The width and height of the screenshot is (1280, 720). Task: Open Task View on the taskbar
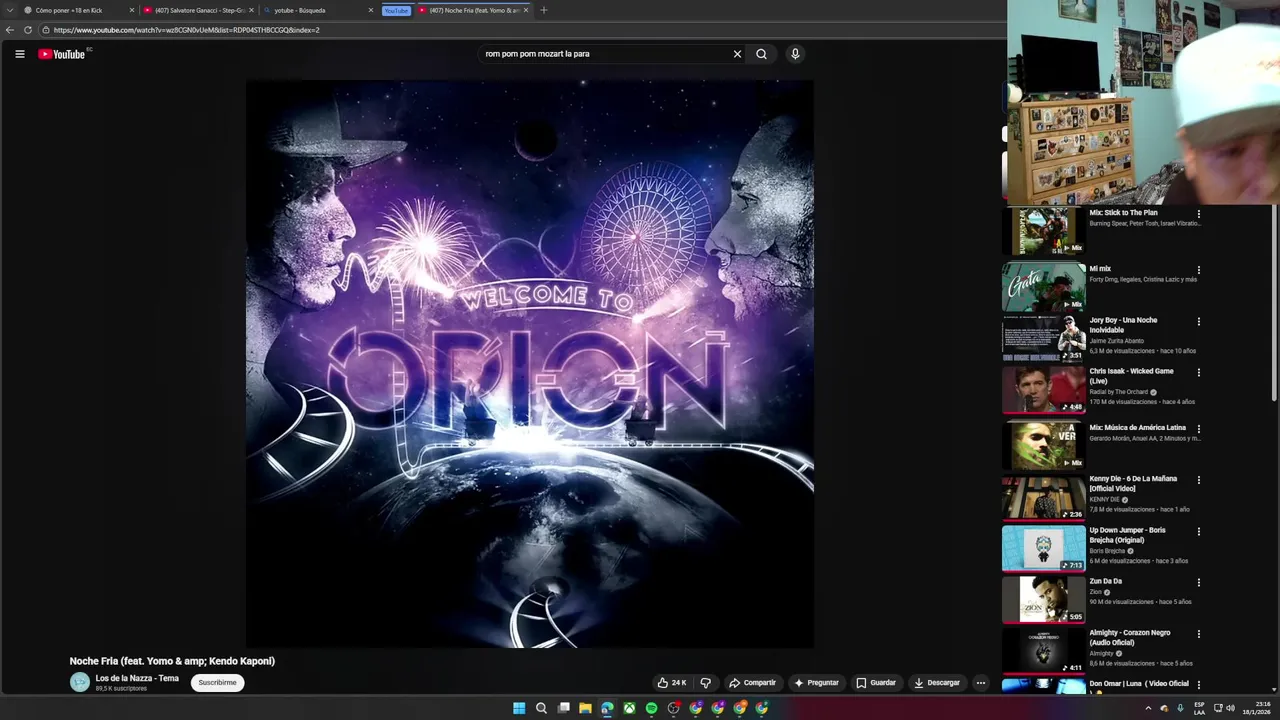pos(563,708)
